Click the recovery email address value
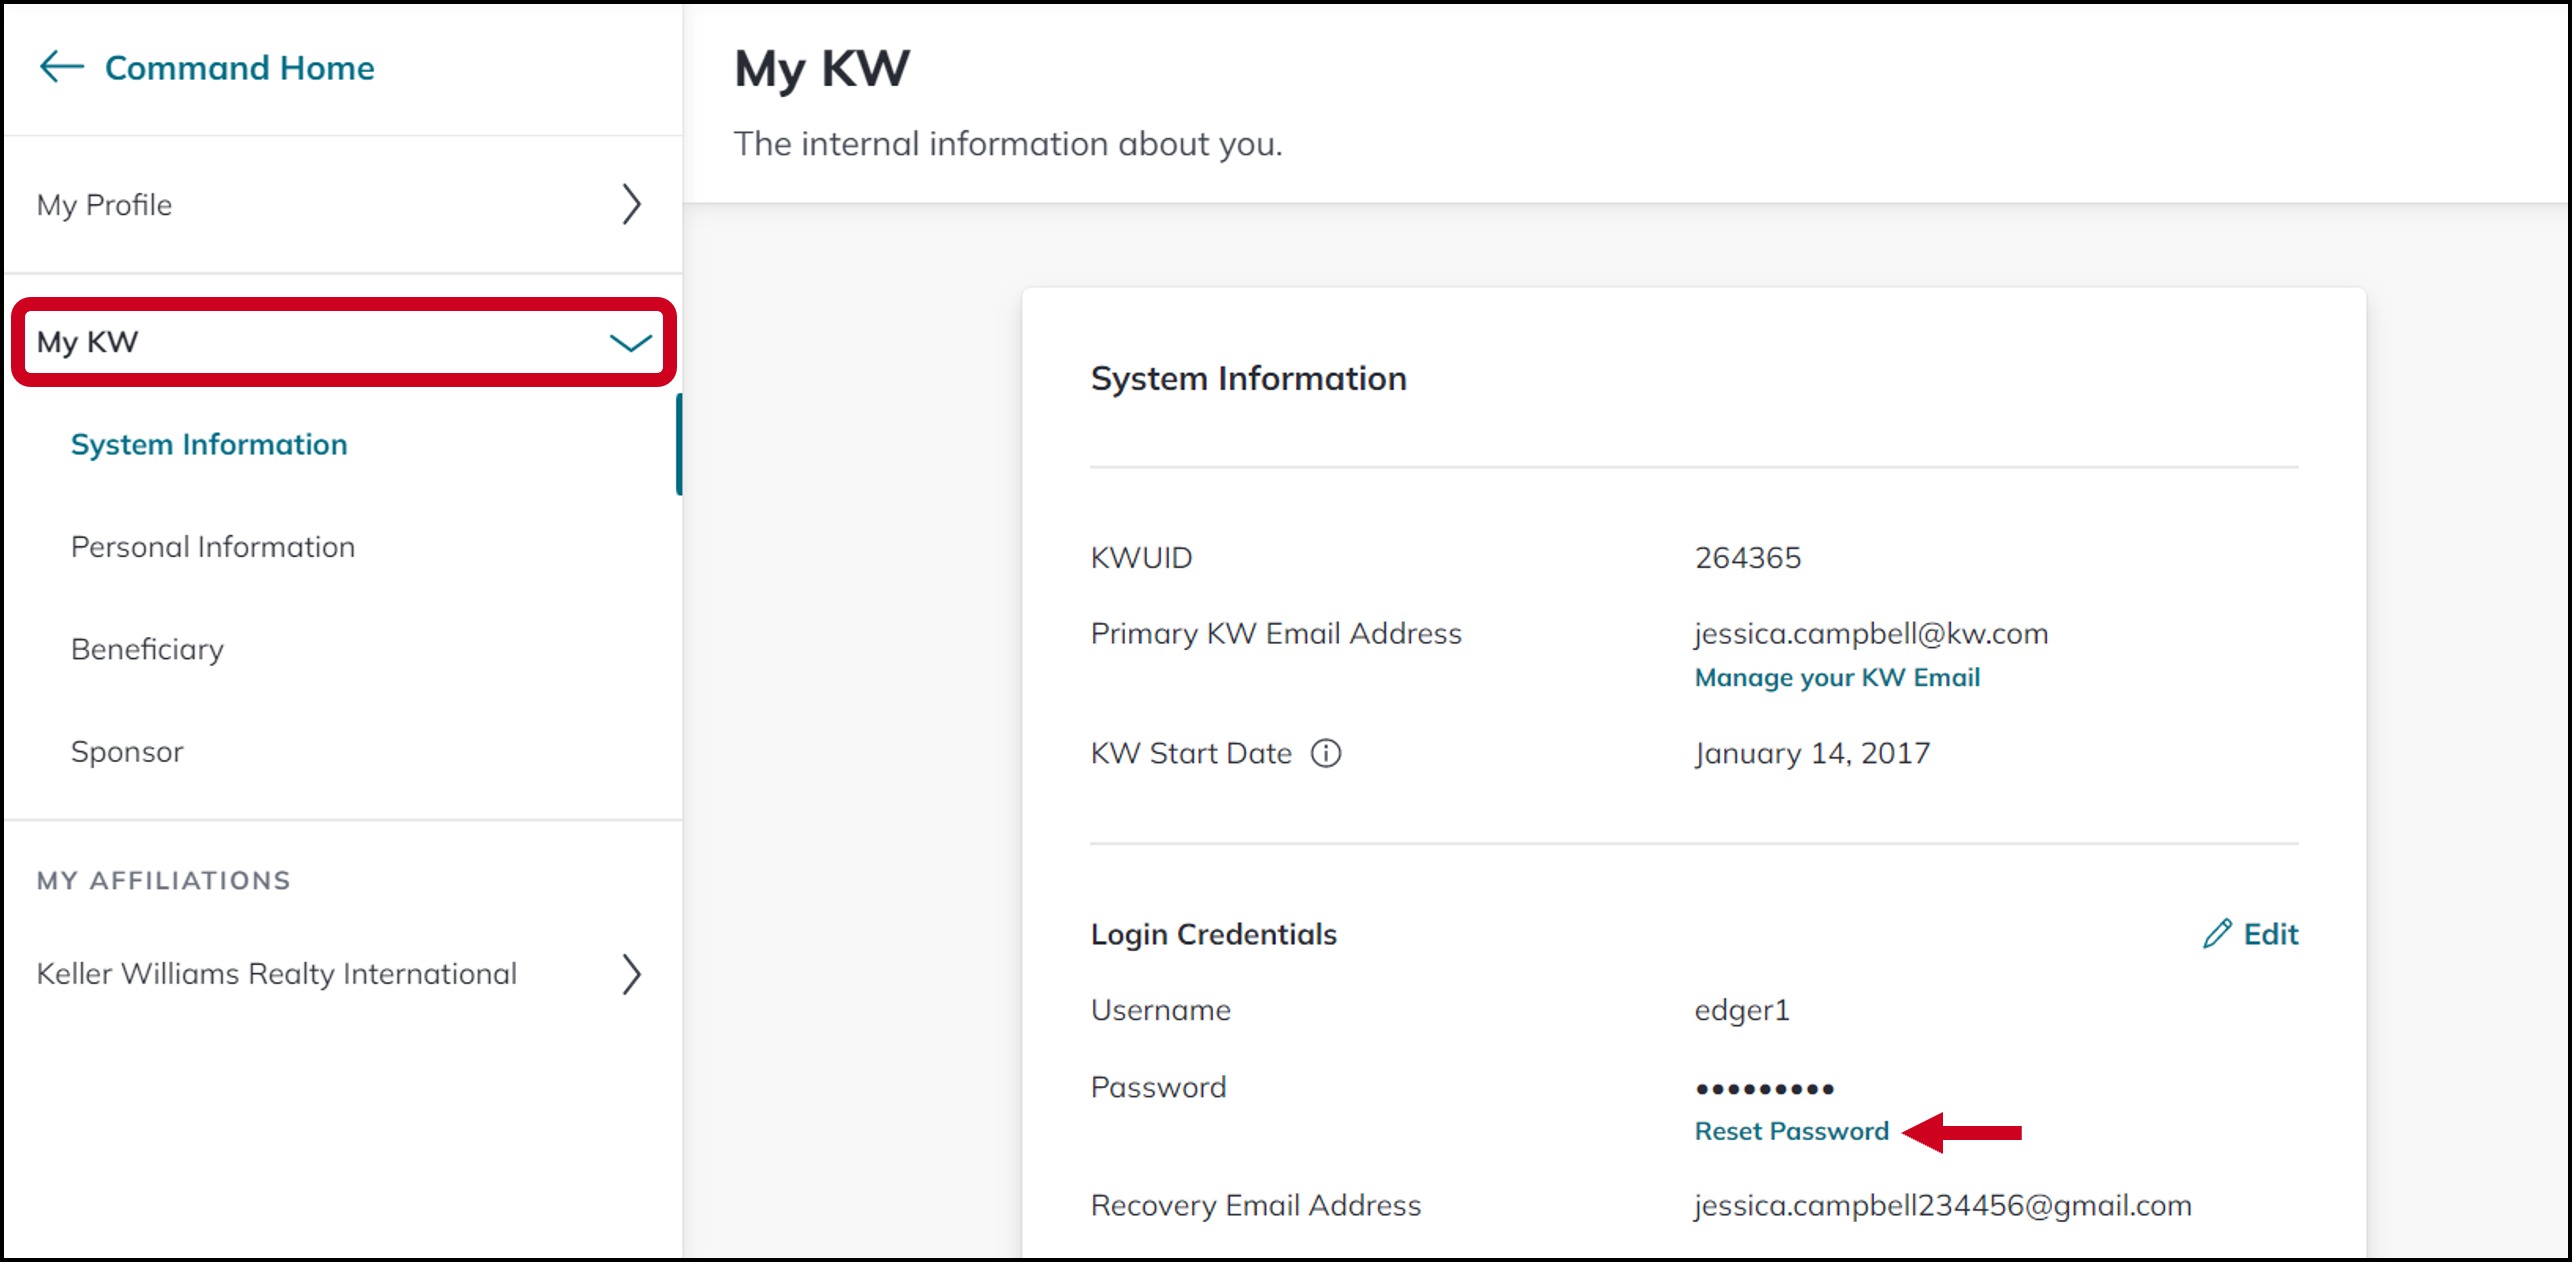The height and width of the screenshot is (1262, 2572). coord(1943,1205)
